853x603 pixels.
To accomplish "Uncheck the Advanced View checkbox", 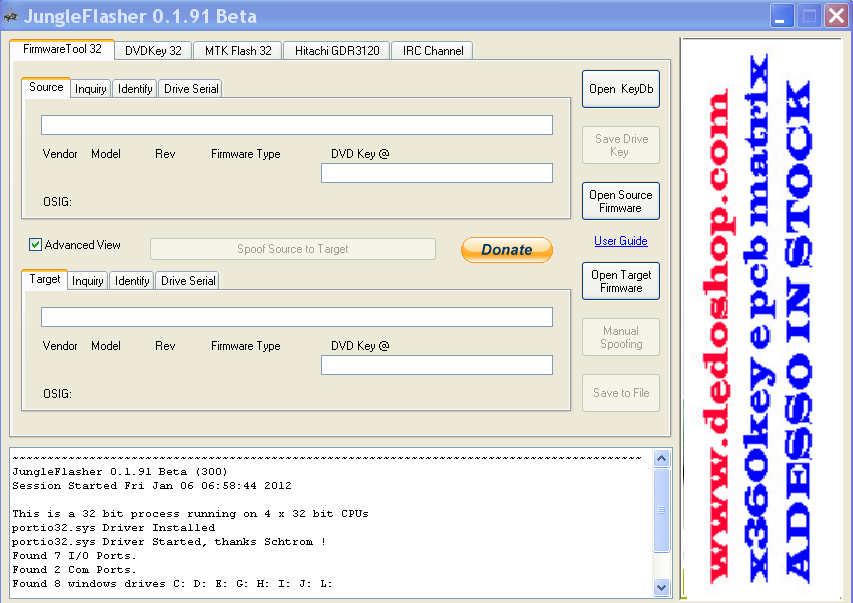I will pyautogui.click(x=36, y=245).
